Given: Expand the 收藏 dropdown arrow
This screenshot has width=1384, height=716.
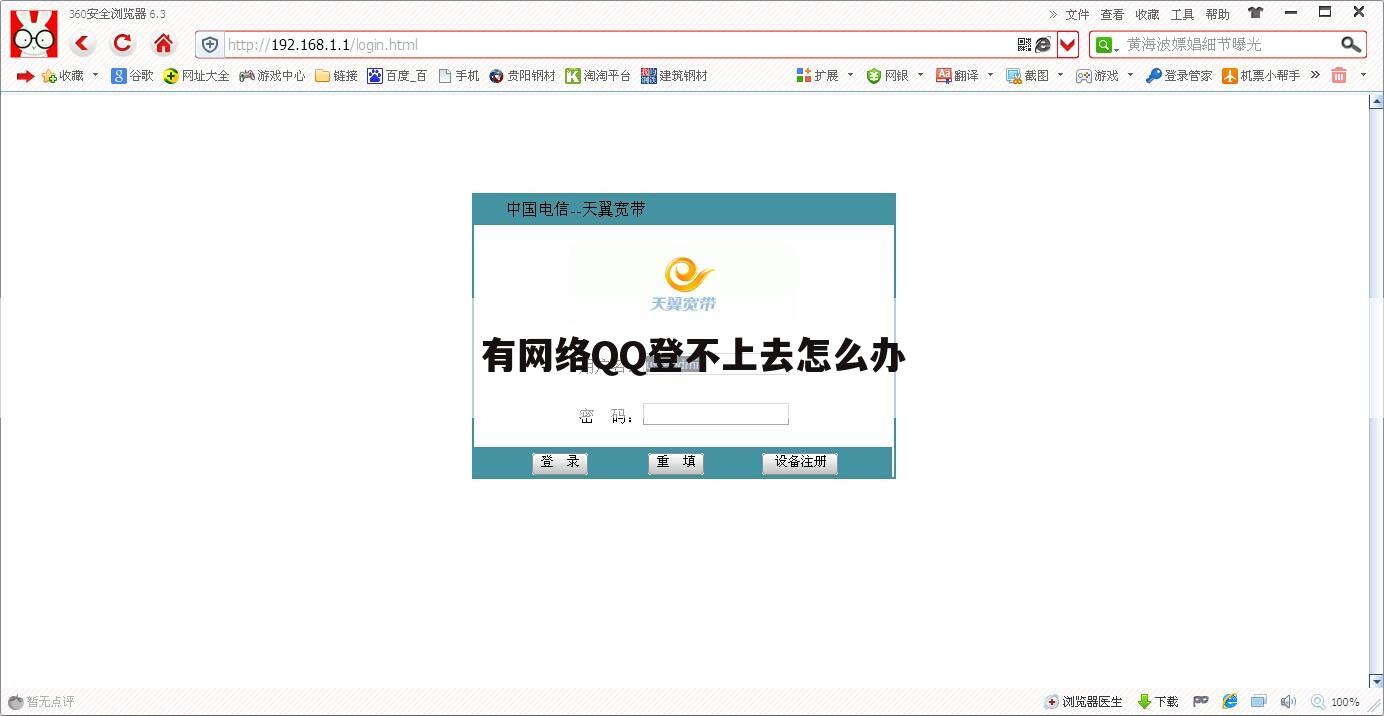Looking at the screenshot, I should pos(96,75).
